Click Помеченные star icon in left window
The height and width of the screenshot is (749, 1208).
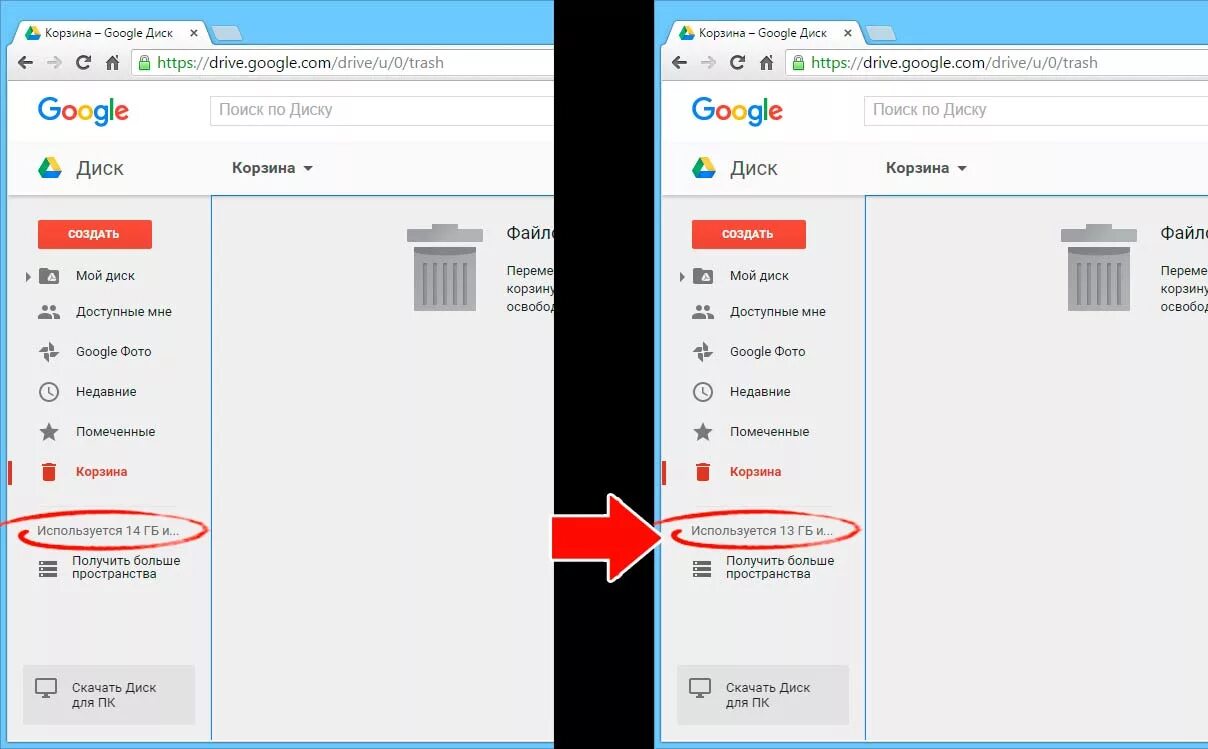(x=49, y=432)
